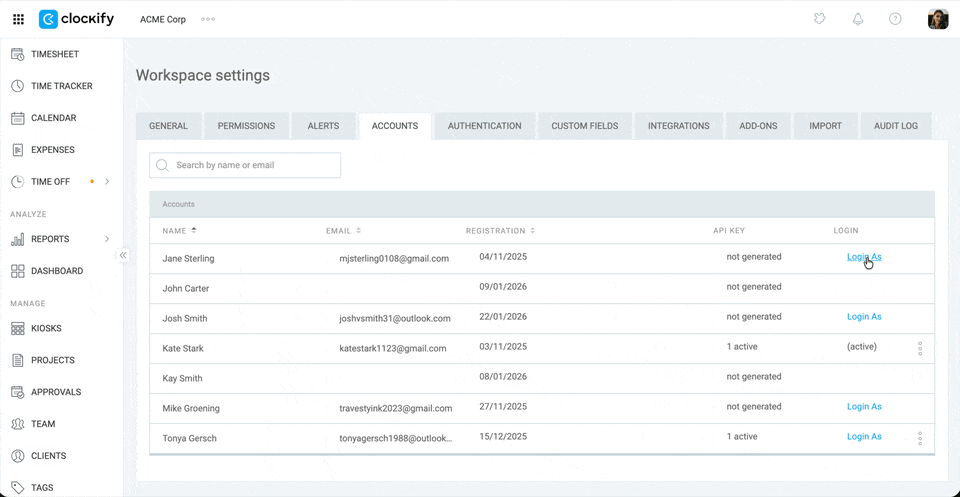Click the notifications bell icon
Image resolution: width=960 pixels, height=497 pixels.
[857, 19]
